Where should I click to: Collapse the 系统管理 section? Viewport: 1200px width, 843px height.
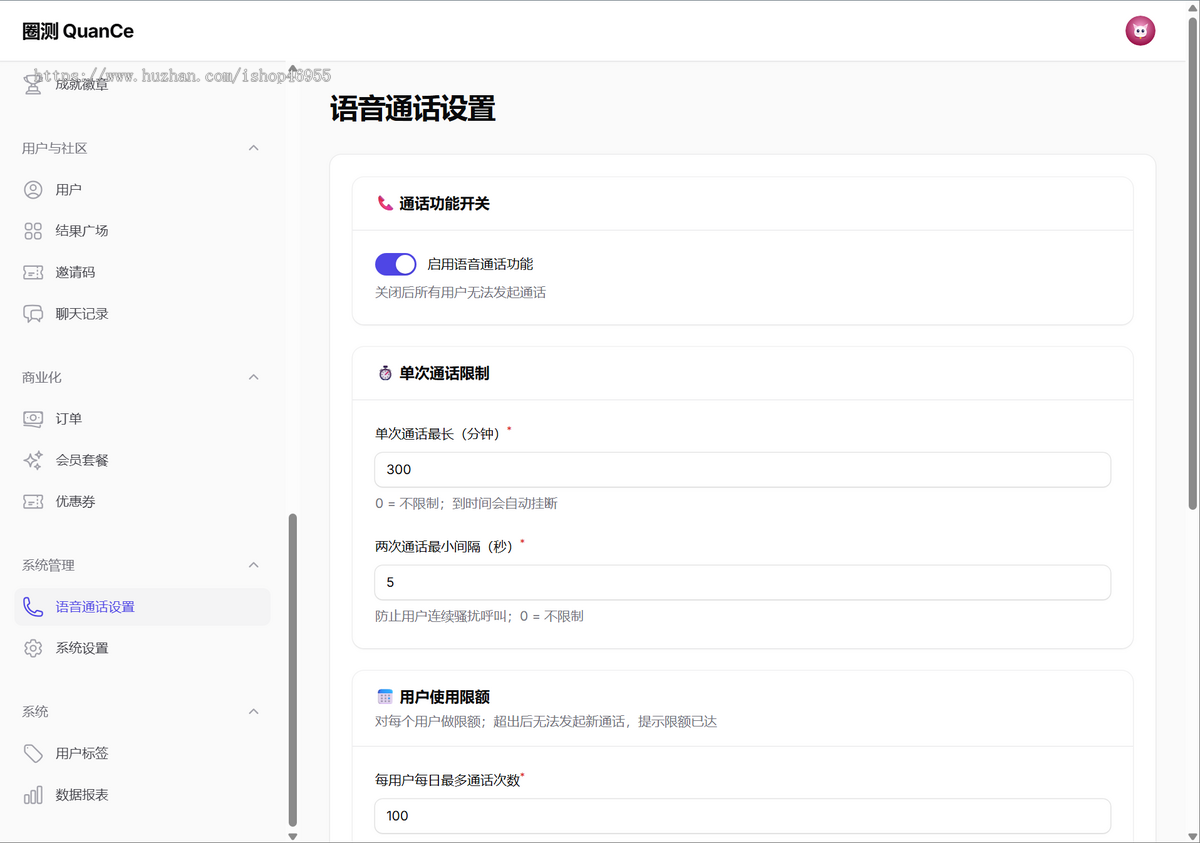click(254, 565)
